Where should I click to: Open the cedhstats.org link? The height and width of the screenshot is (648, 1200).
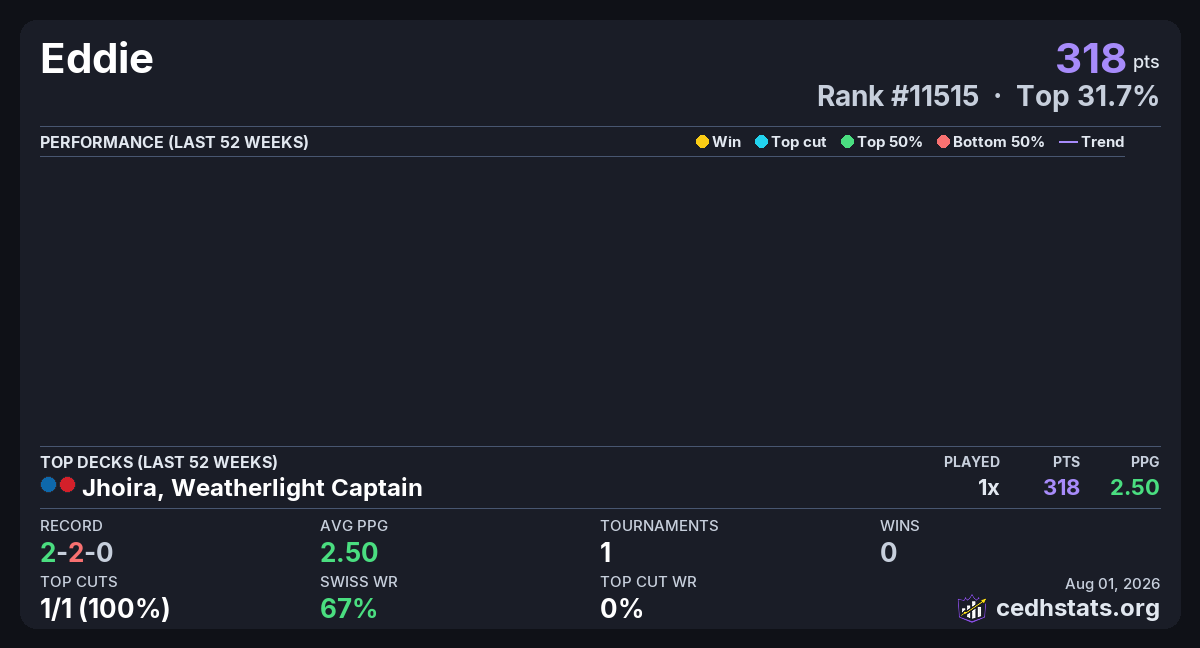pos(1078,608)
